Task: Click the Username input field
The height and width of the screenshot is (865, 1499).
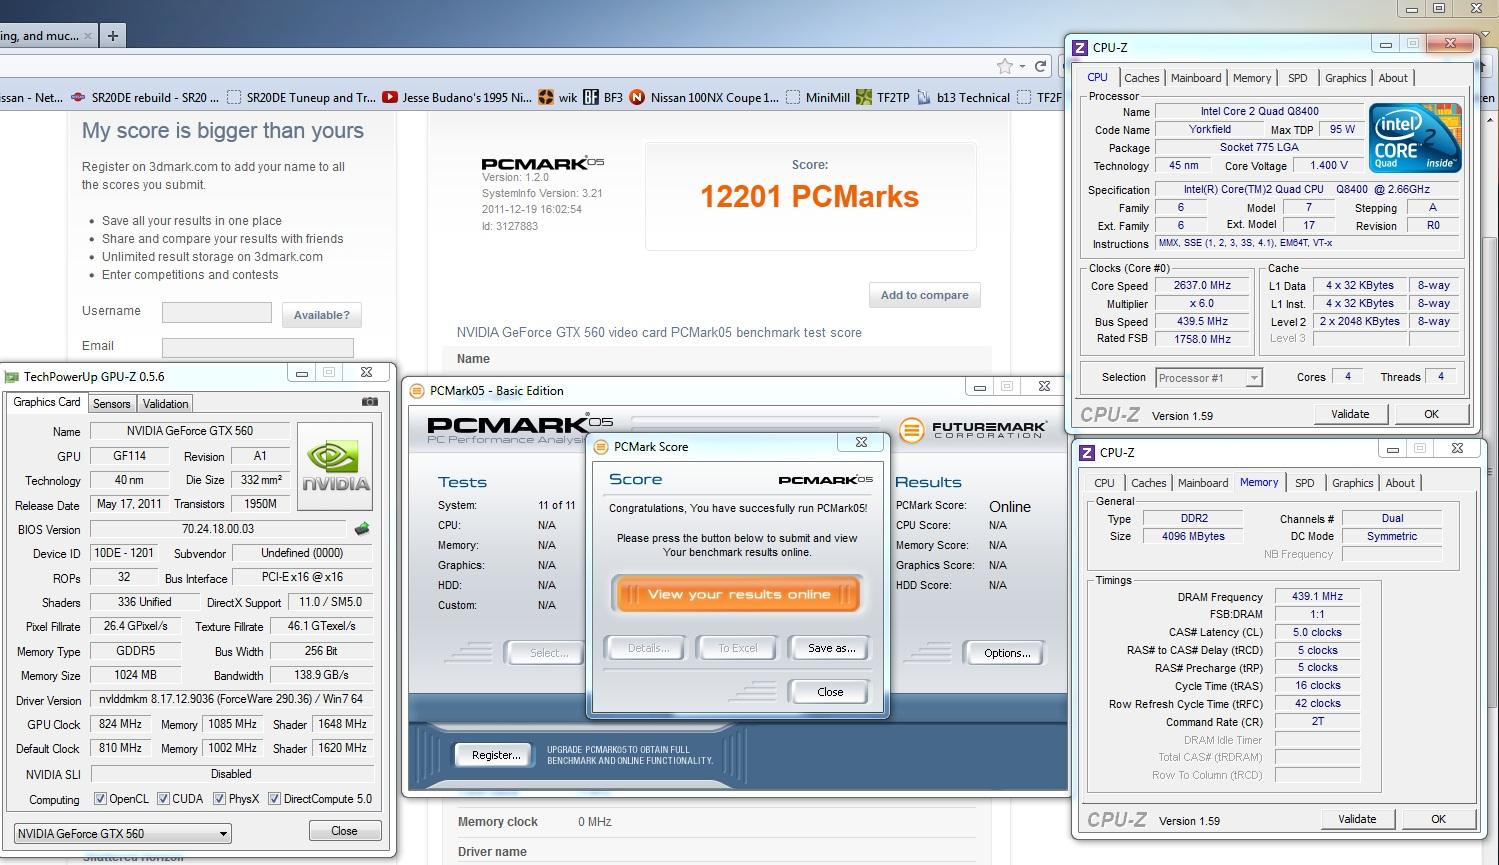Action: [x=217, y=313]
